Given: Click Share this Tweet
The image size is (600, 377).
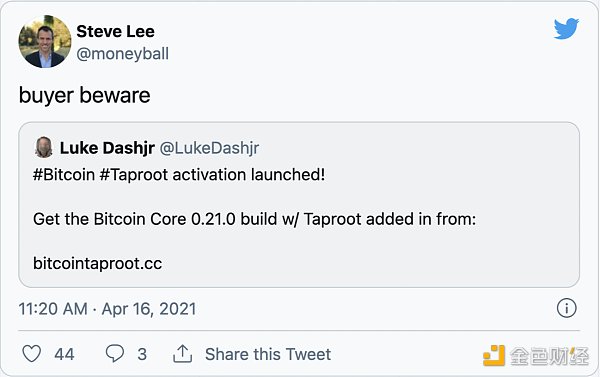Looking at the screenshot, I should click(268, 354).
